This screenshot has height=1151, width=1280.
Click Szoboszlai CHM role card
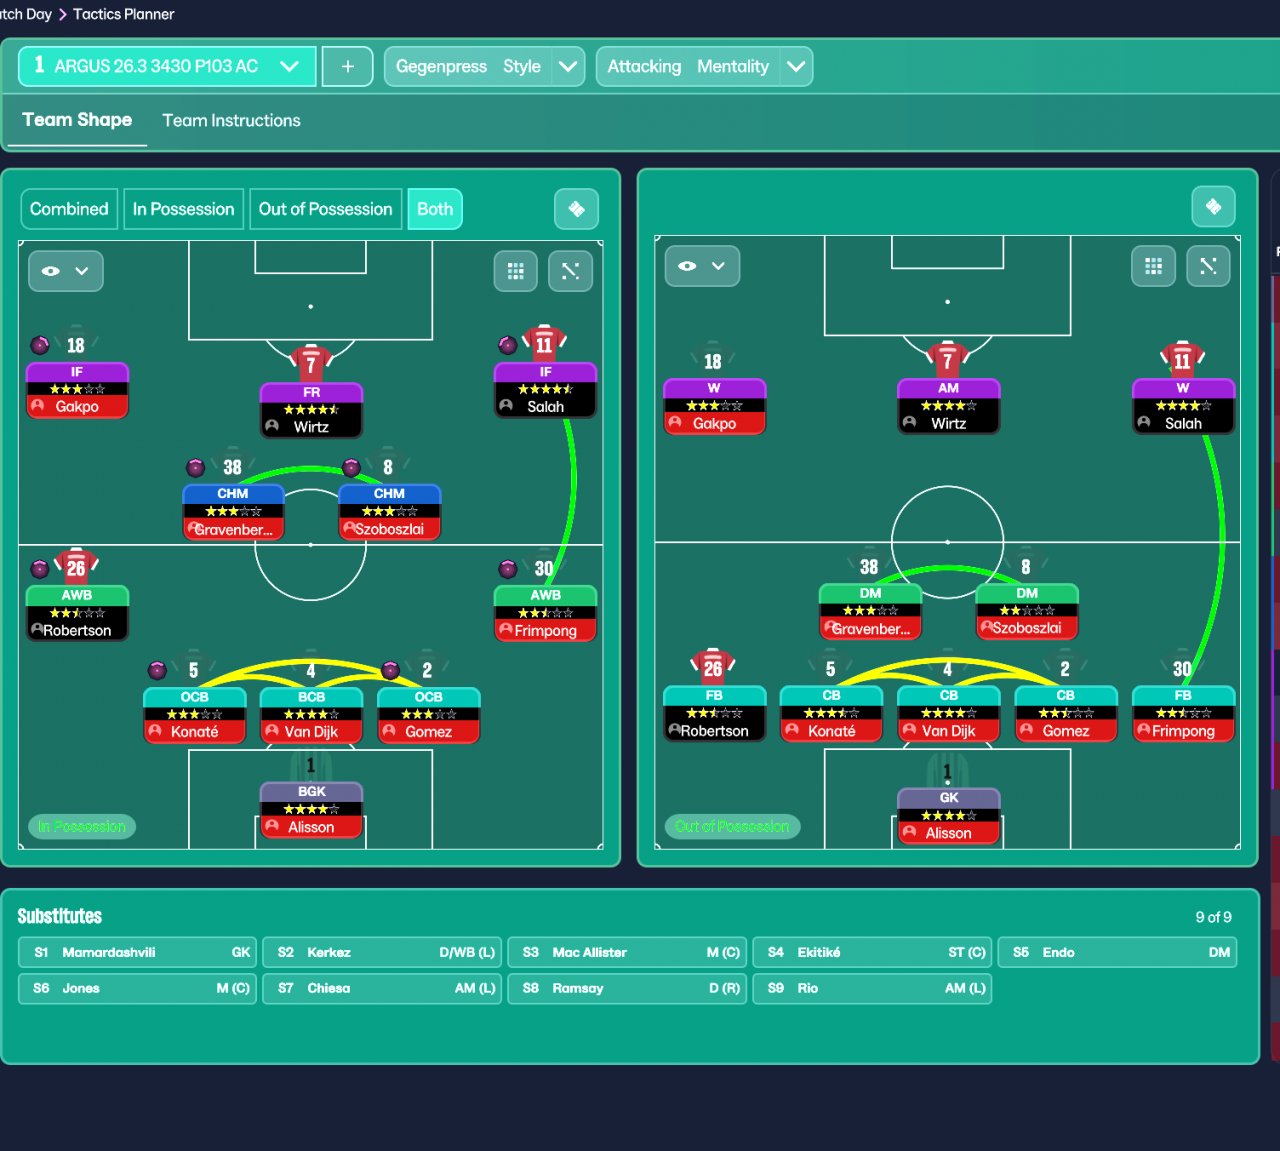pyautogui.click(x=389, y=512)
